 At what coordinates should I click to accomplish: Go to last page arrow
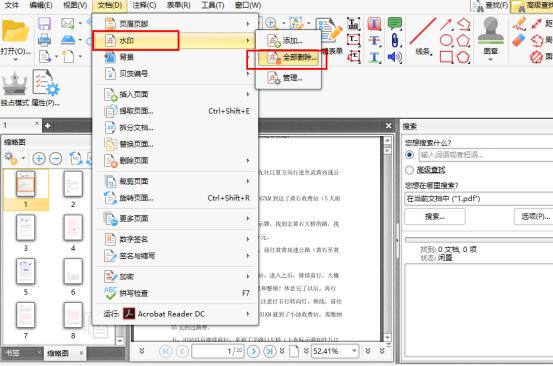point(270,351)
